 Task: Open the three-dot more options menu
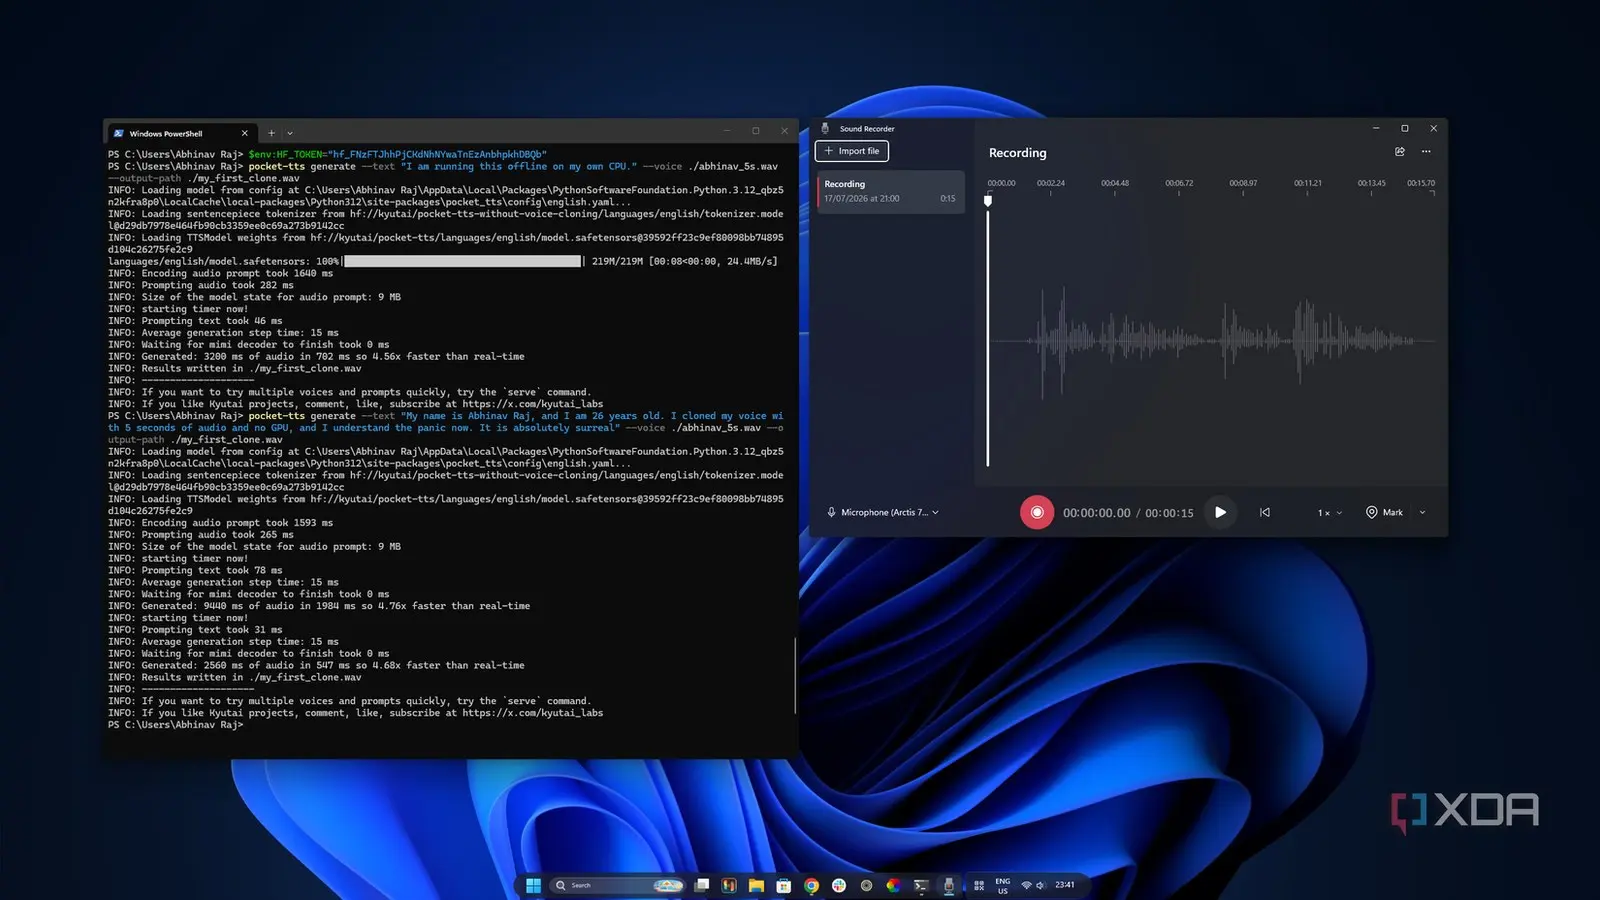1426,152
